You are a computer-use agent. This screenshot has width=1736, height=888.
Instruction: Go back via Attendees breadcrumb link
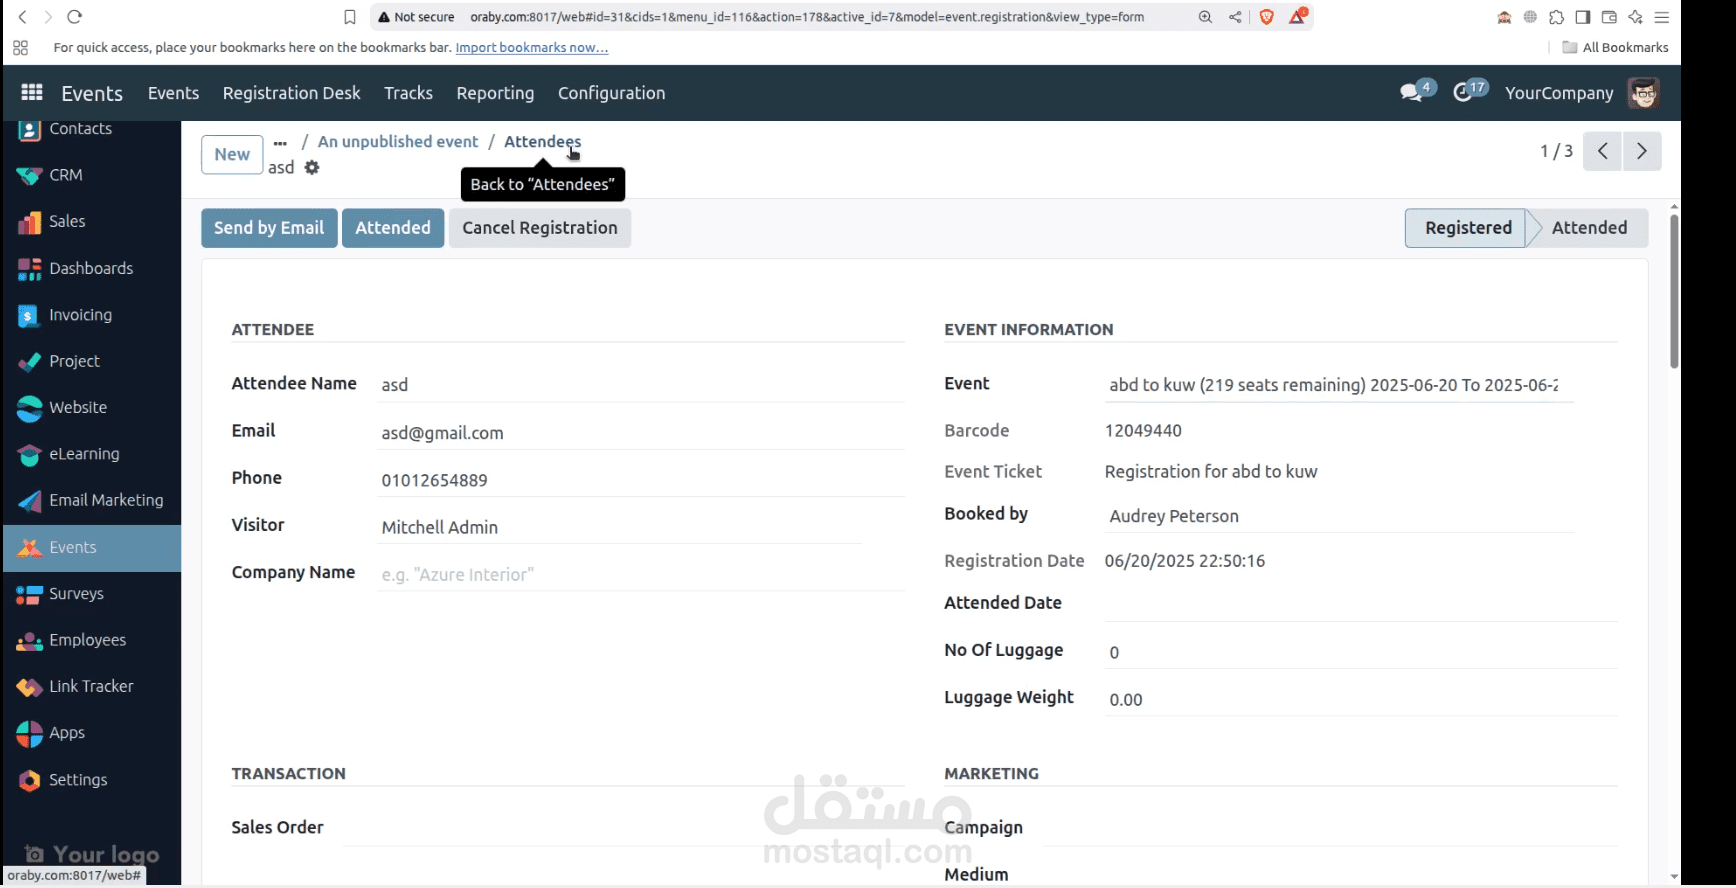click(542, 142)
